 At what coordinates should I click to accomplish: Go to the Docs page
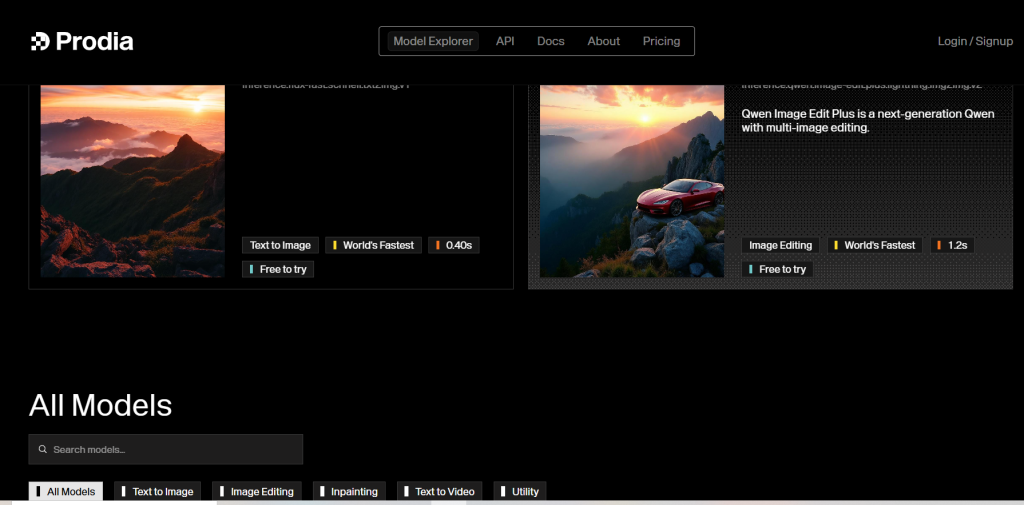[551, 41]
